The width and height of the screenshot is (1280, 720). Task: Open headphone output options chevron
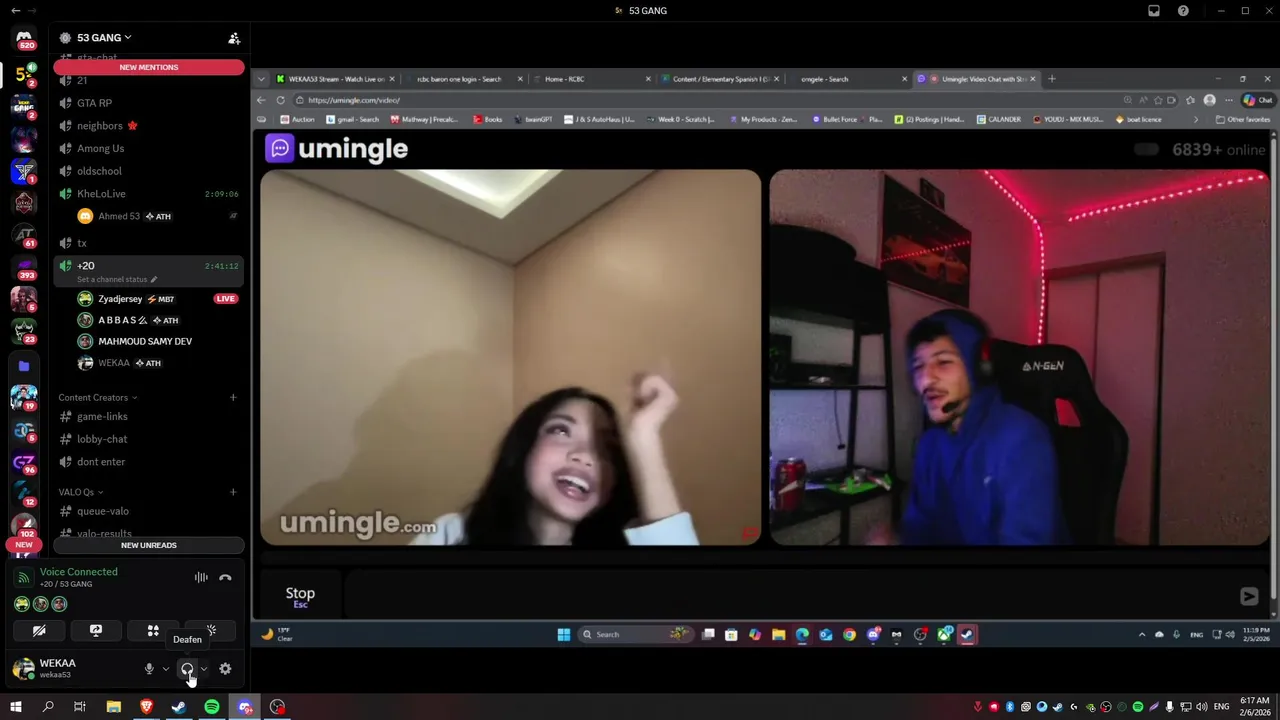point(204,669)
